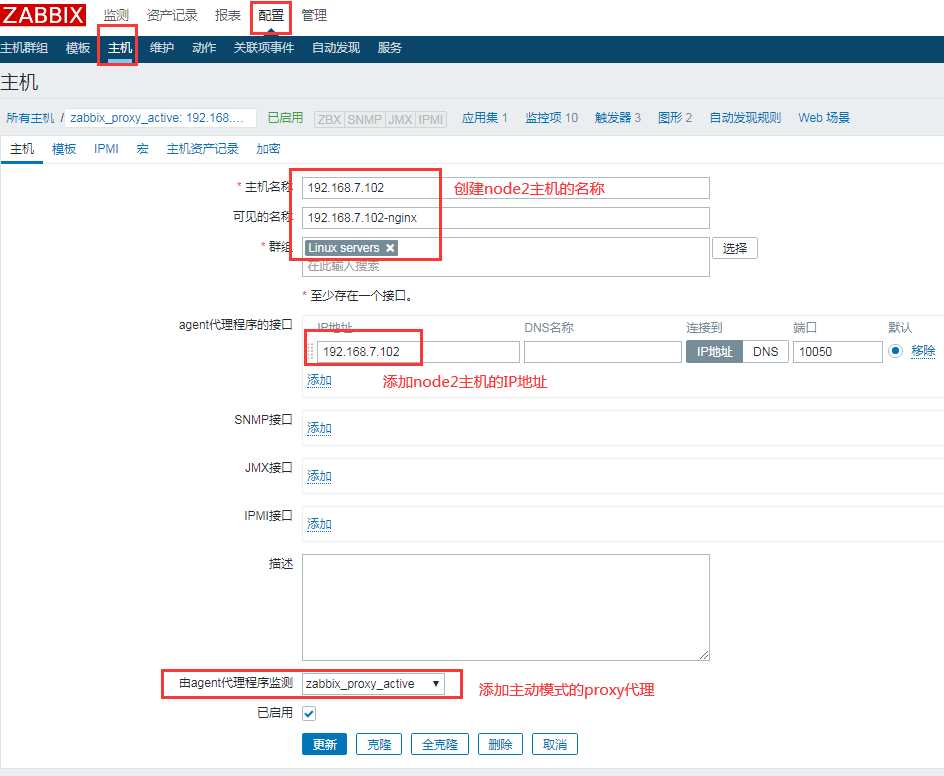The image size is (944, 776).
Task: Open the 报表 top menu
Action: click(228, 16)
